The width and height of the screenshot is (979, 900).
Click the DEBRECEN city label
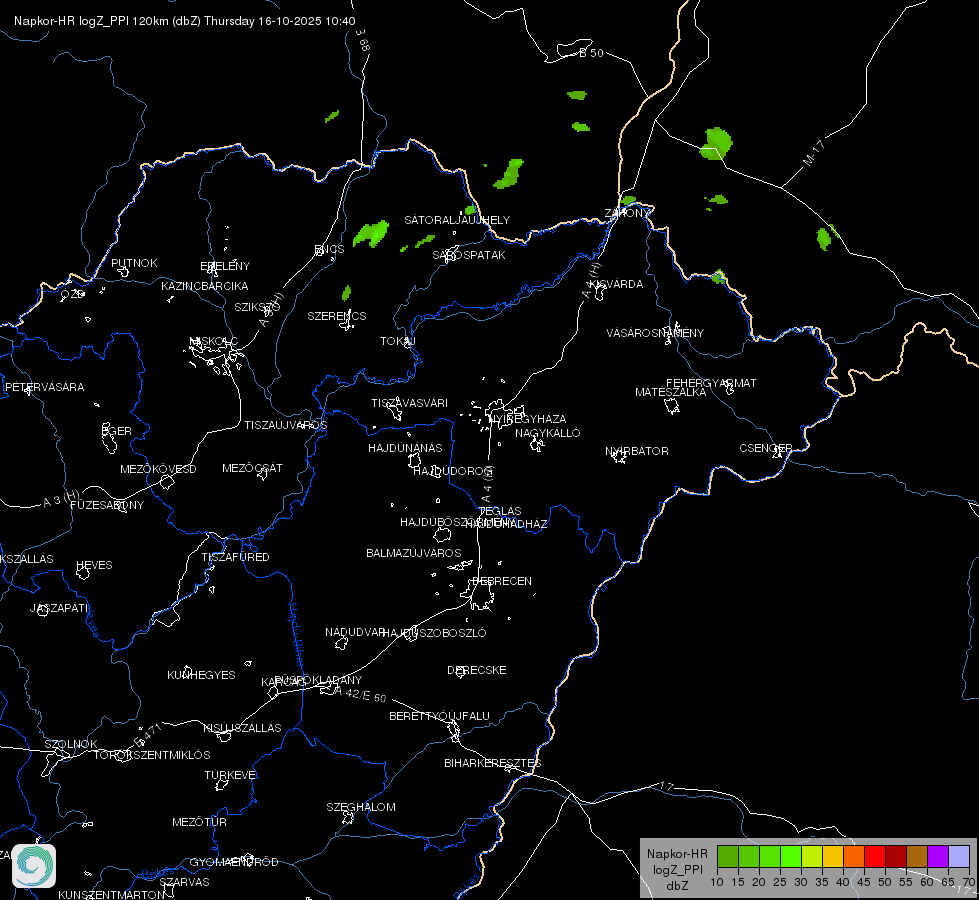pyautogui.click(x=502, y=581)
